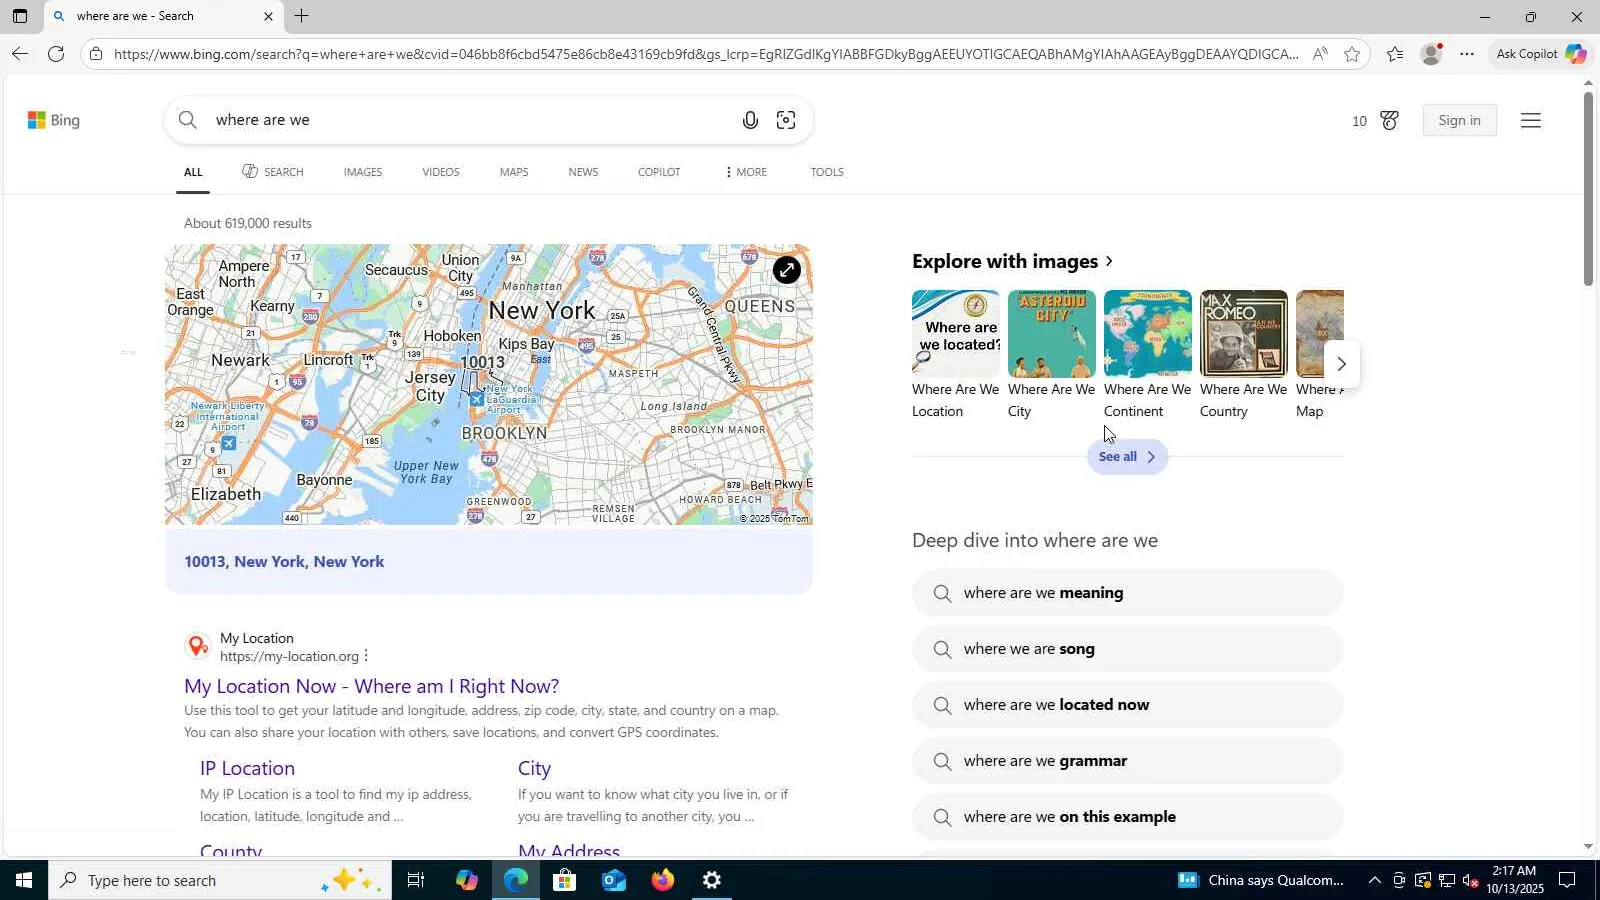Open the IP Location sublink
The height and width of the screenshot is (900, 1600).
[247, 768]
